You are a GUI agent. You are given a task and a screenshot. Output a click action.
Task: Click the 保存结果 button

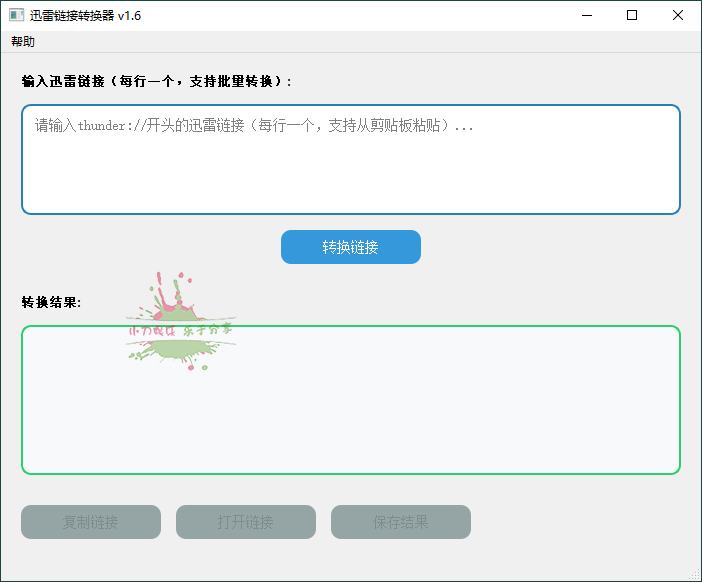click(401, 522)
